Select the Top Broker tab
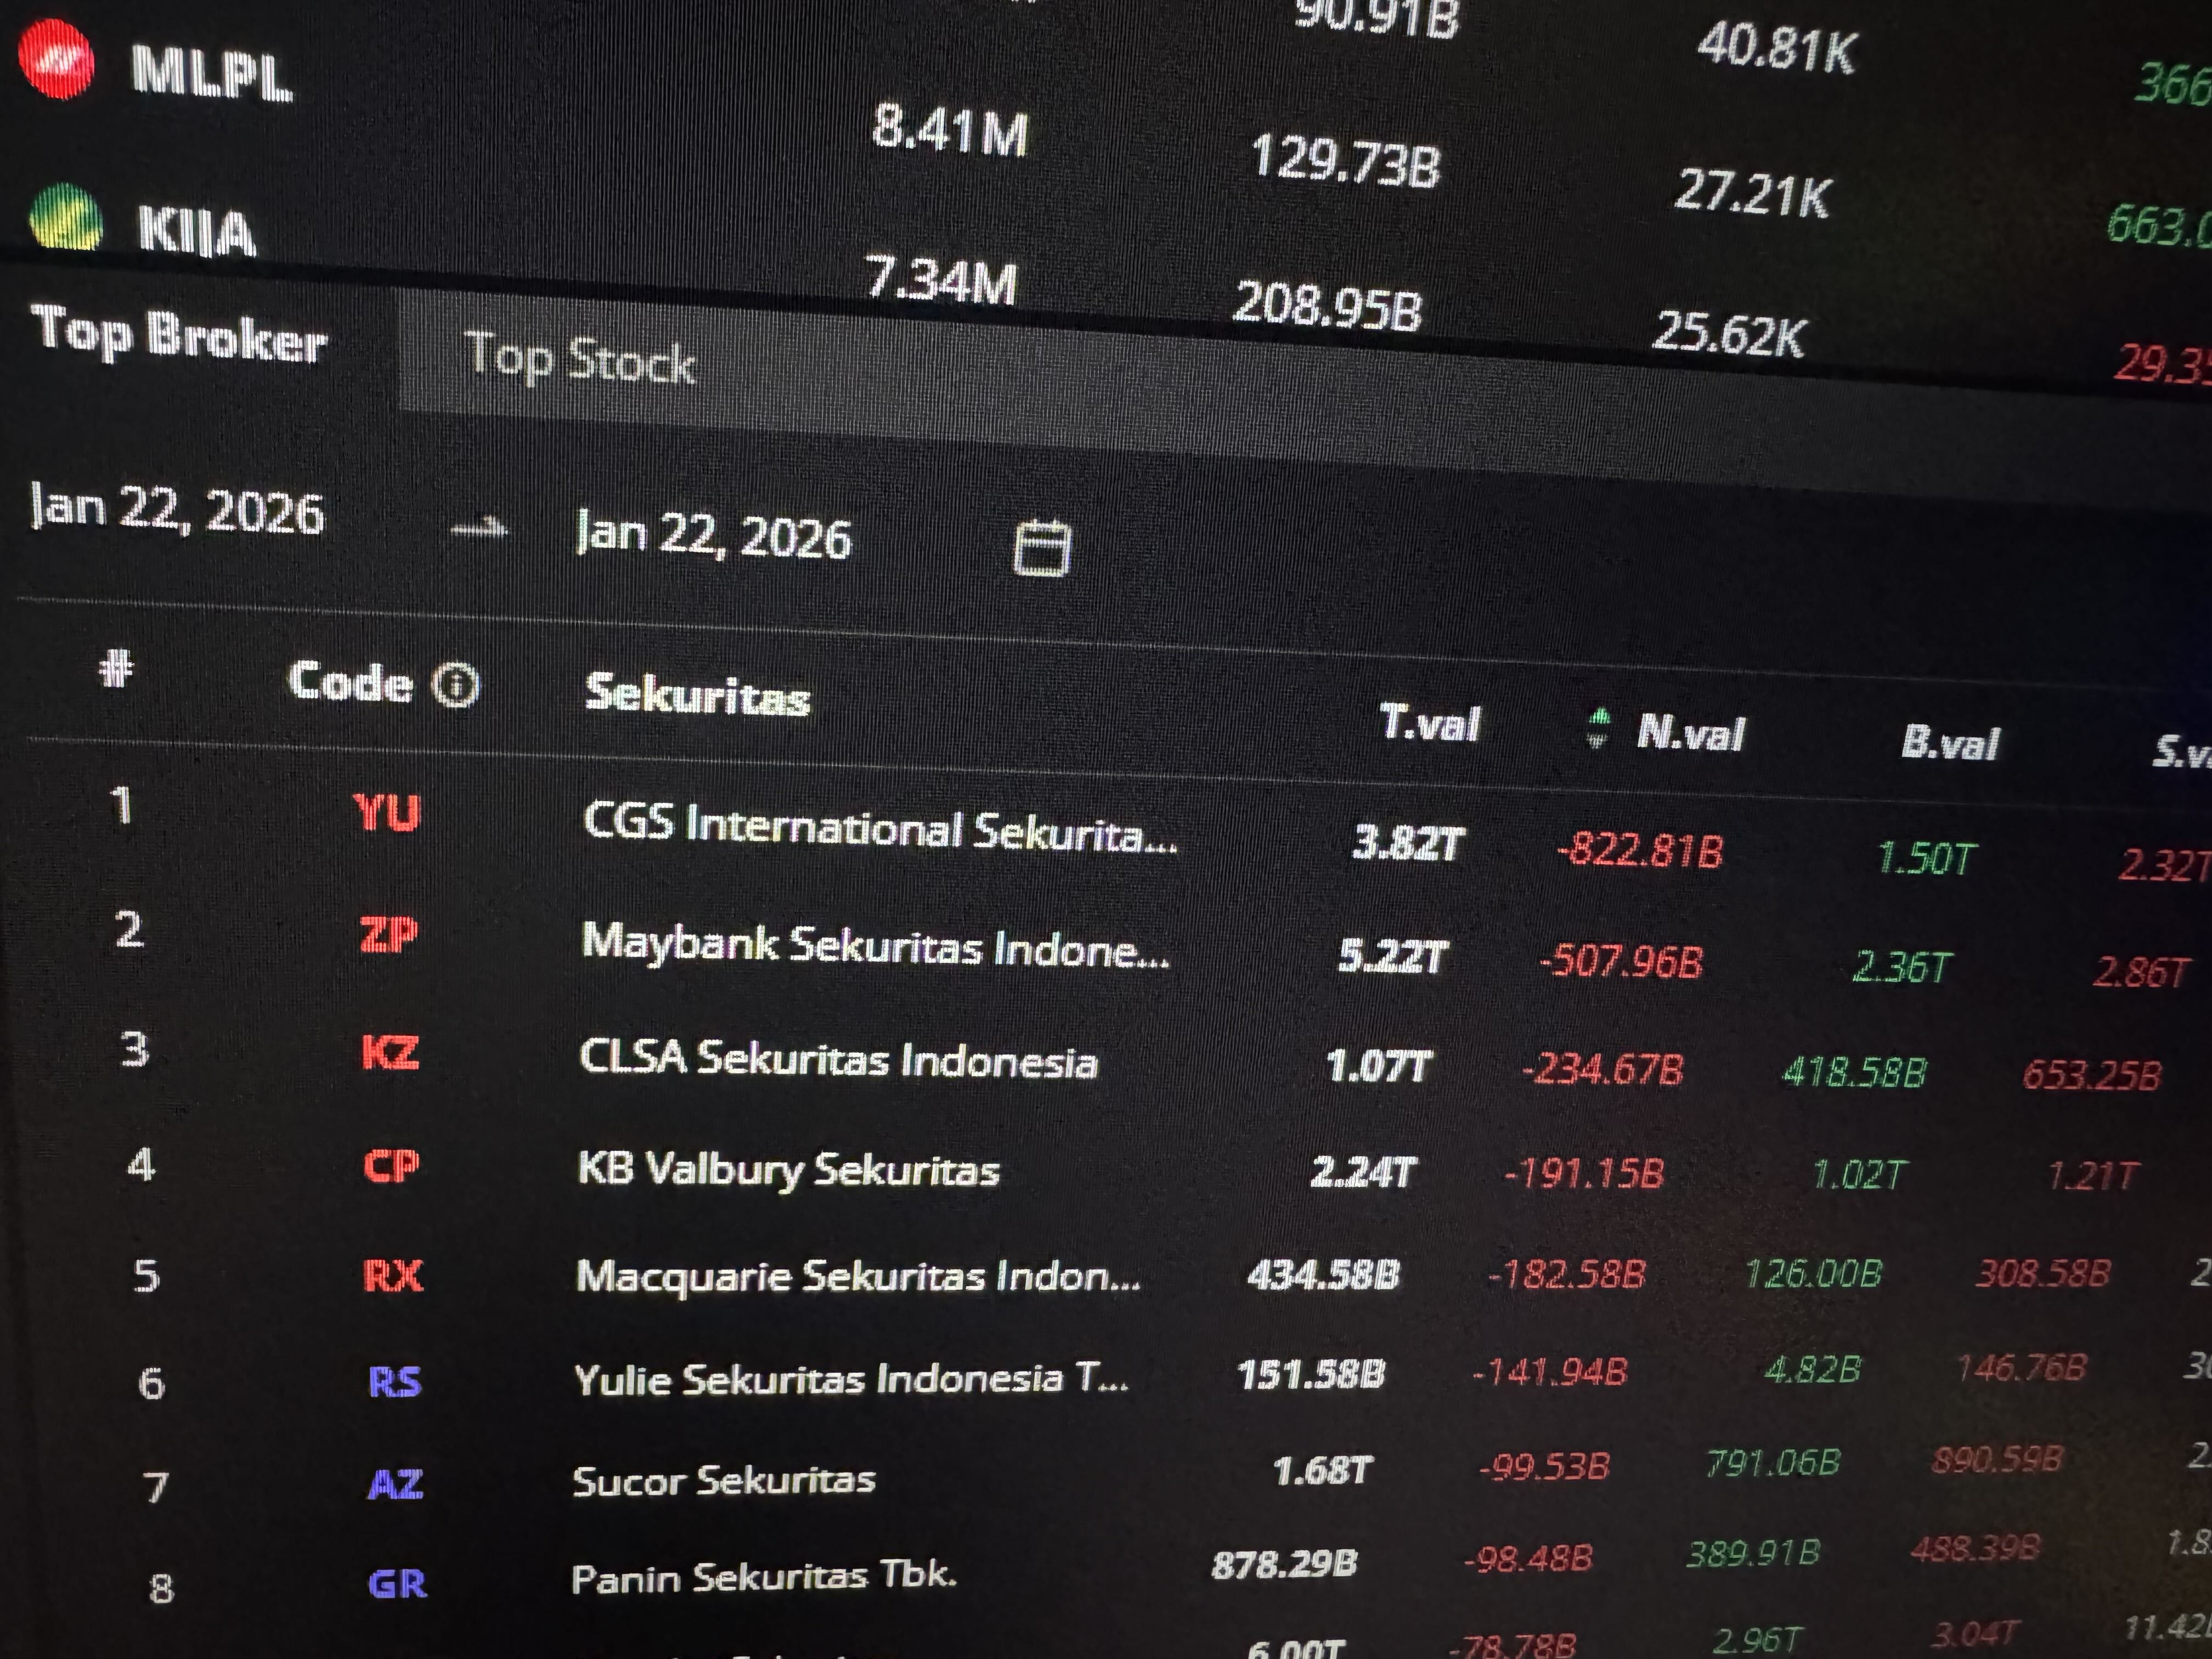The width and height of the screenshot is (2212, 1659). click(x=179, y=335)
